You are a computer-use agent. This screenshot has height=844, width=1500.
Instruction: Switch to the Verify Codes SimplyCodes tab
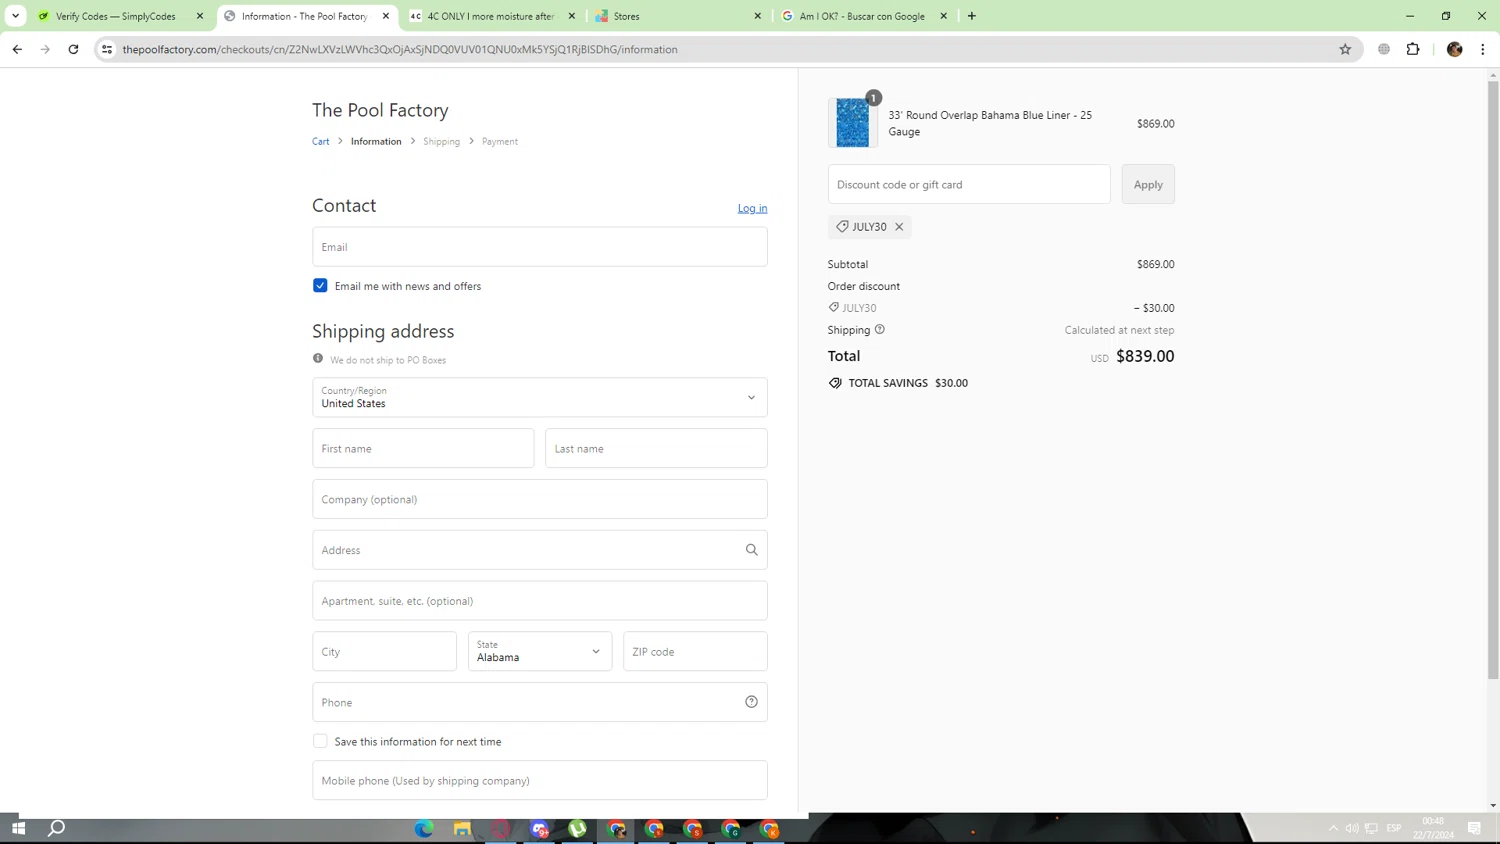(115, 16)
